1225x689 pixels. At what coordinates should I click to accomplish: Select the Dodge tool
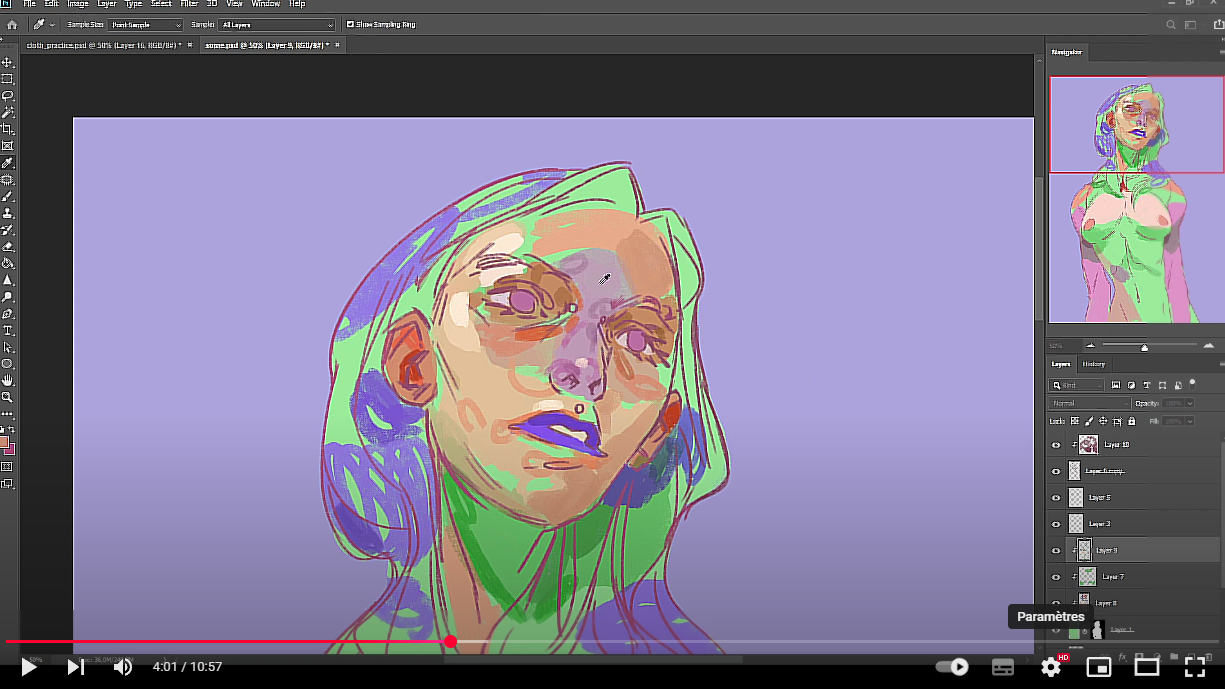[8, 297]
